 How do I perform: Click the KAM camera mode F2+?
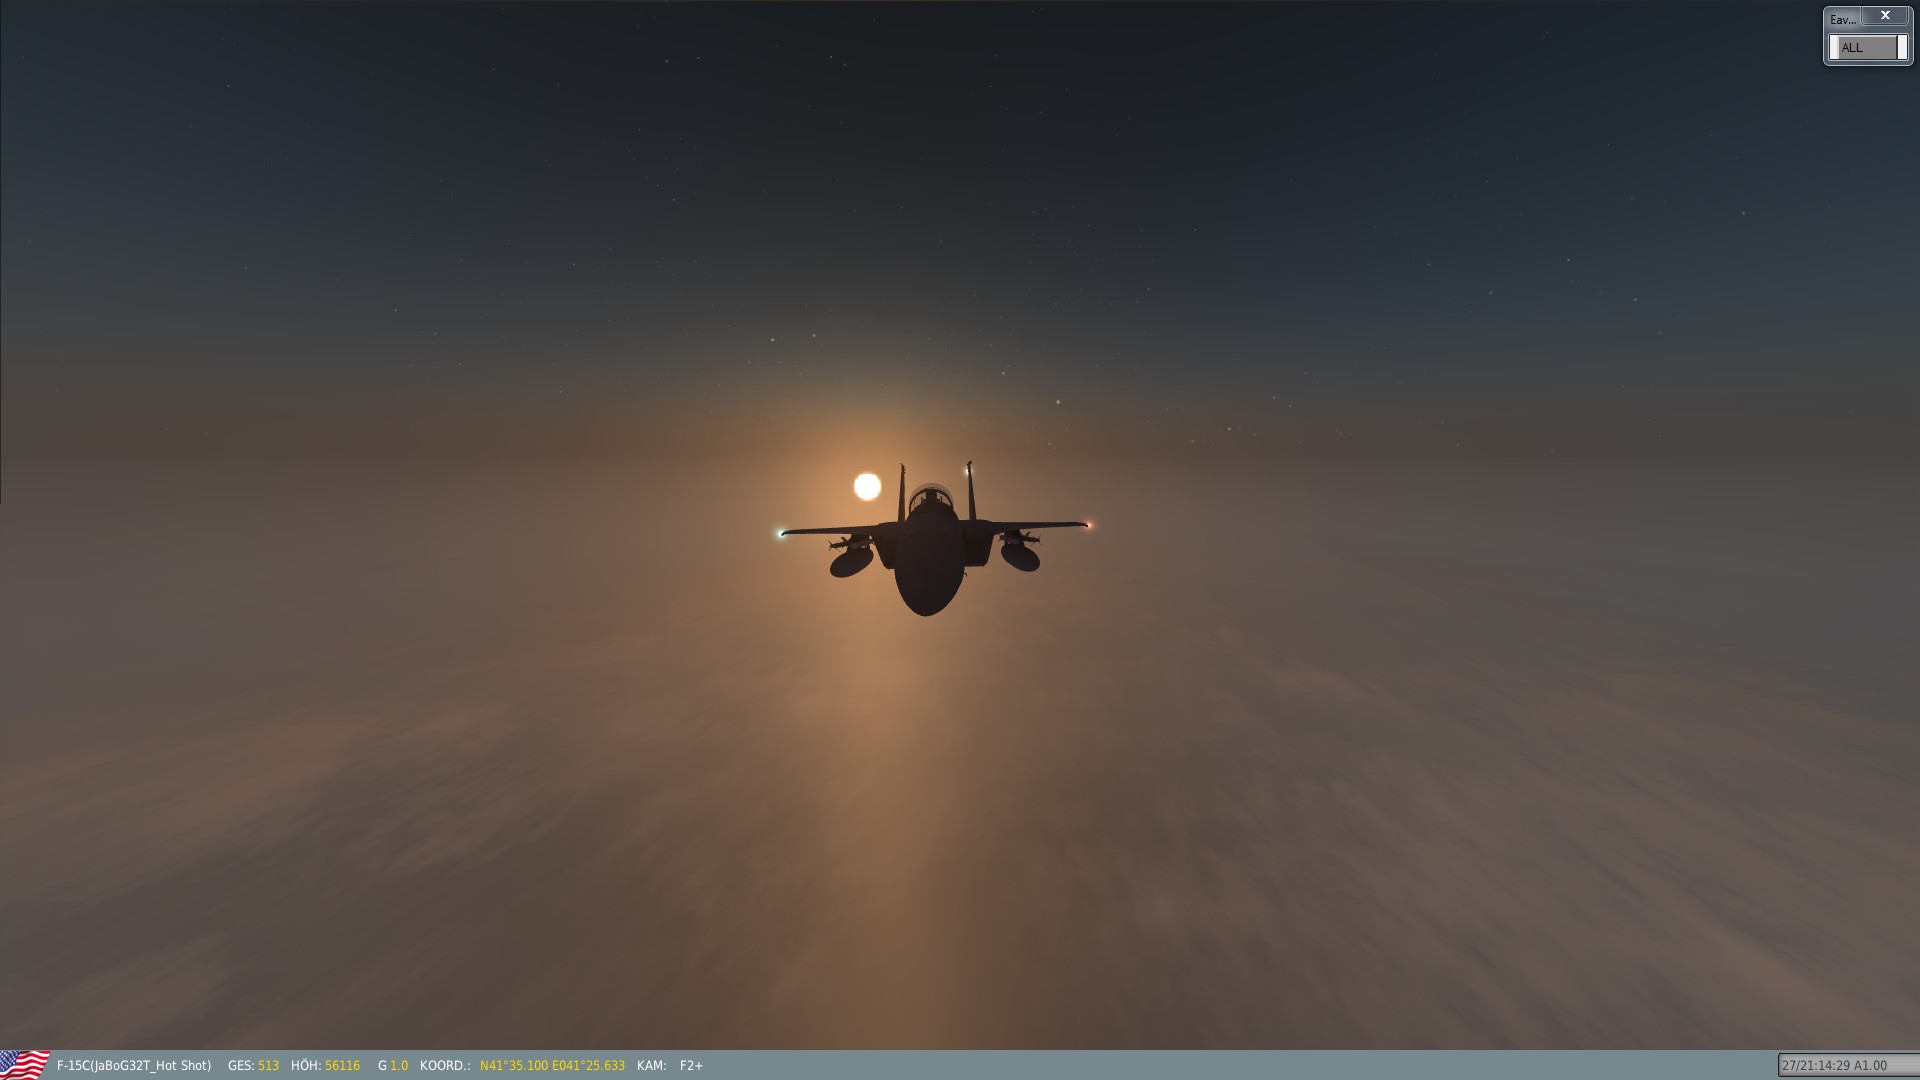tap(691, 1065)
